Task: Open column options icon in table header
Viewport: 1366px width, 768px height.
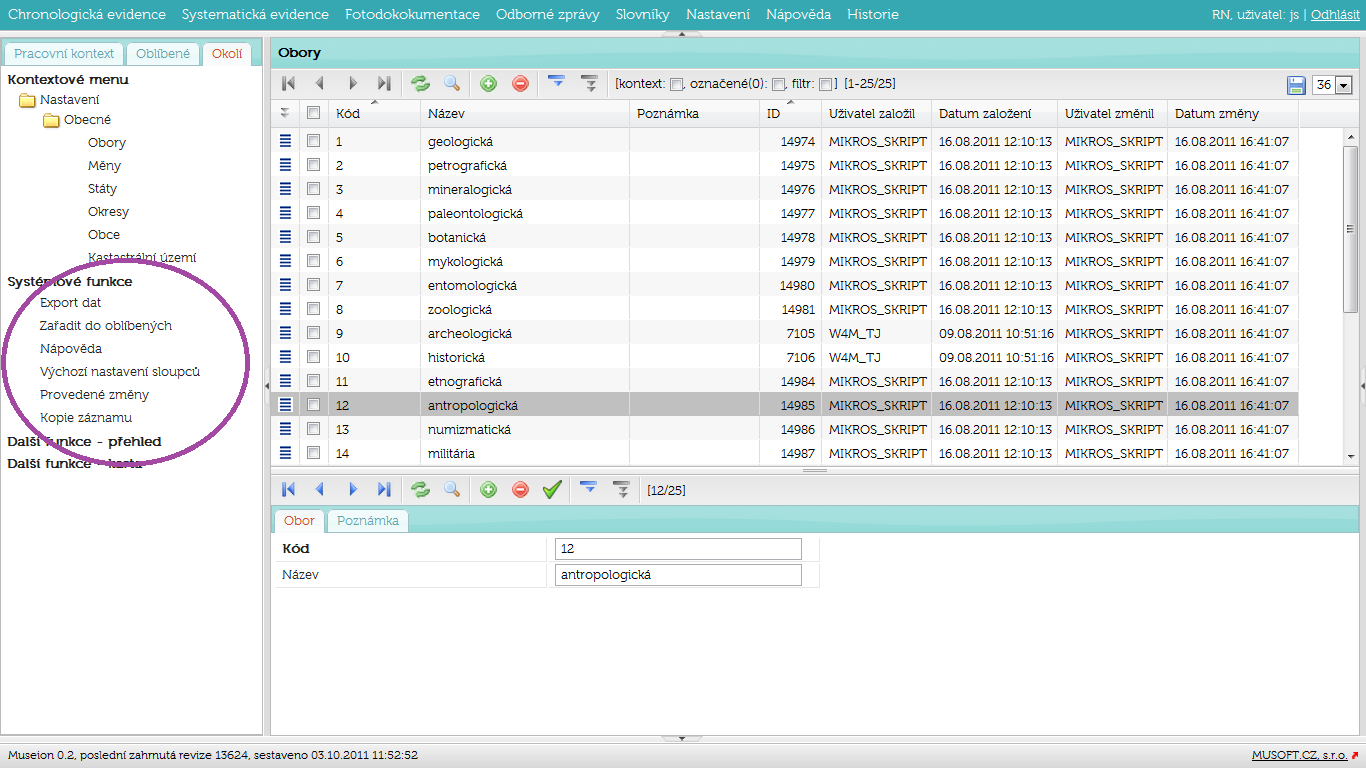Action: (285, 113)
